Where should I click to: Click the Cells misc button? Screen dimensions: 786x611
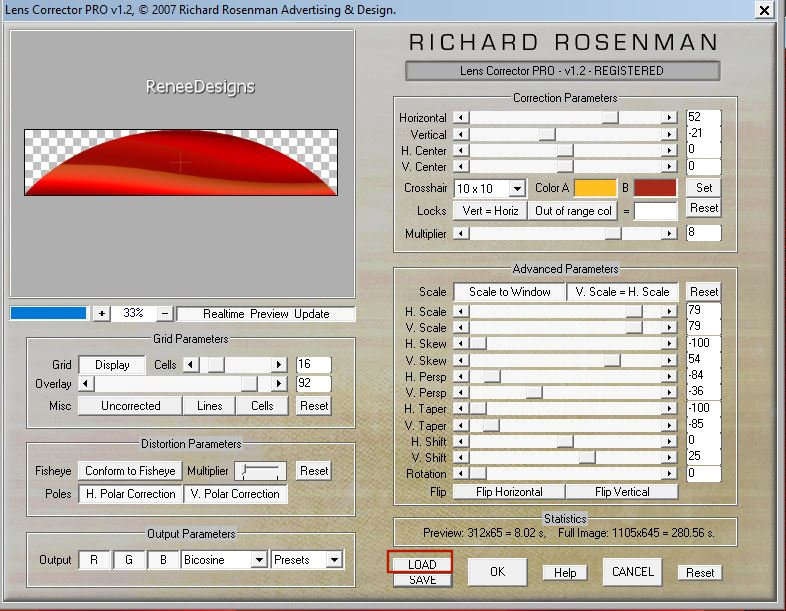pos(262,405)
